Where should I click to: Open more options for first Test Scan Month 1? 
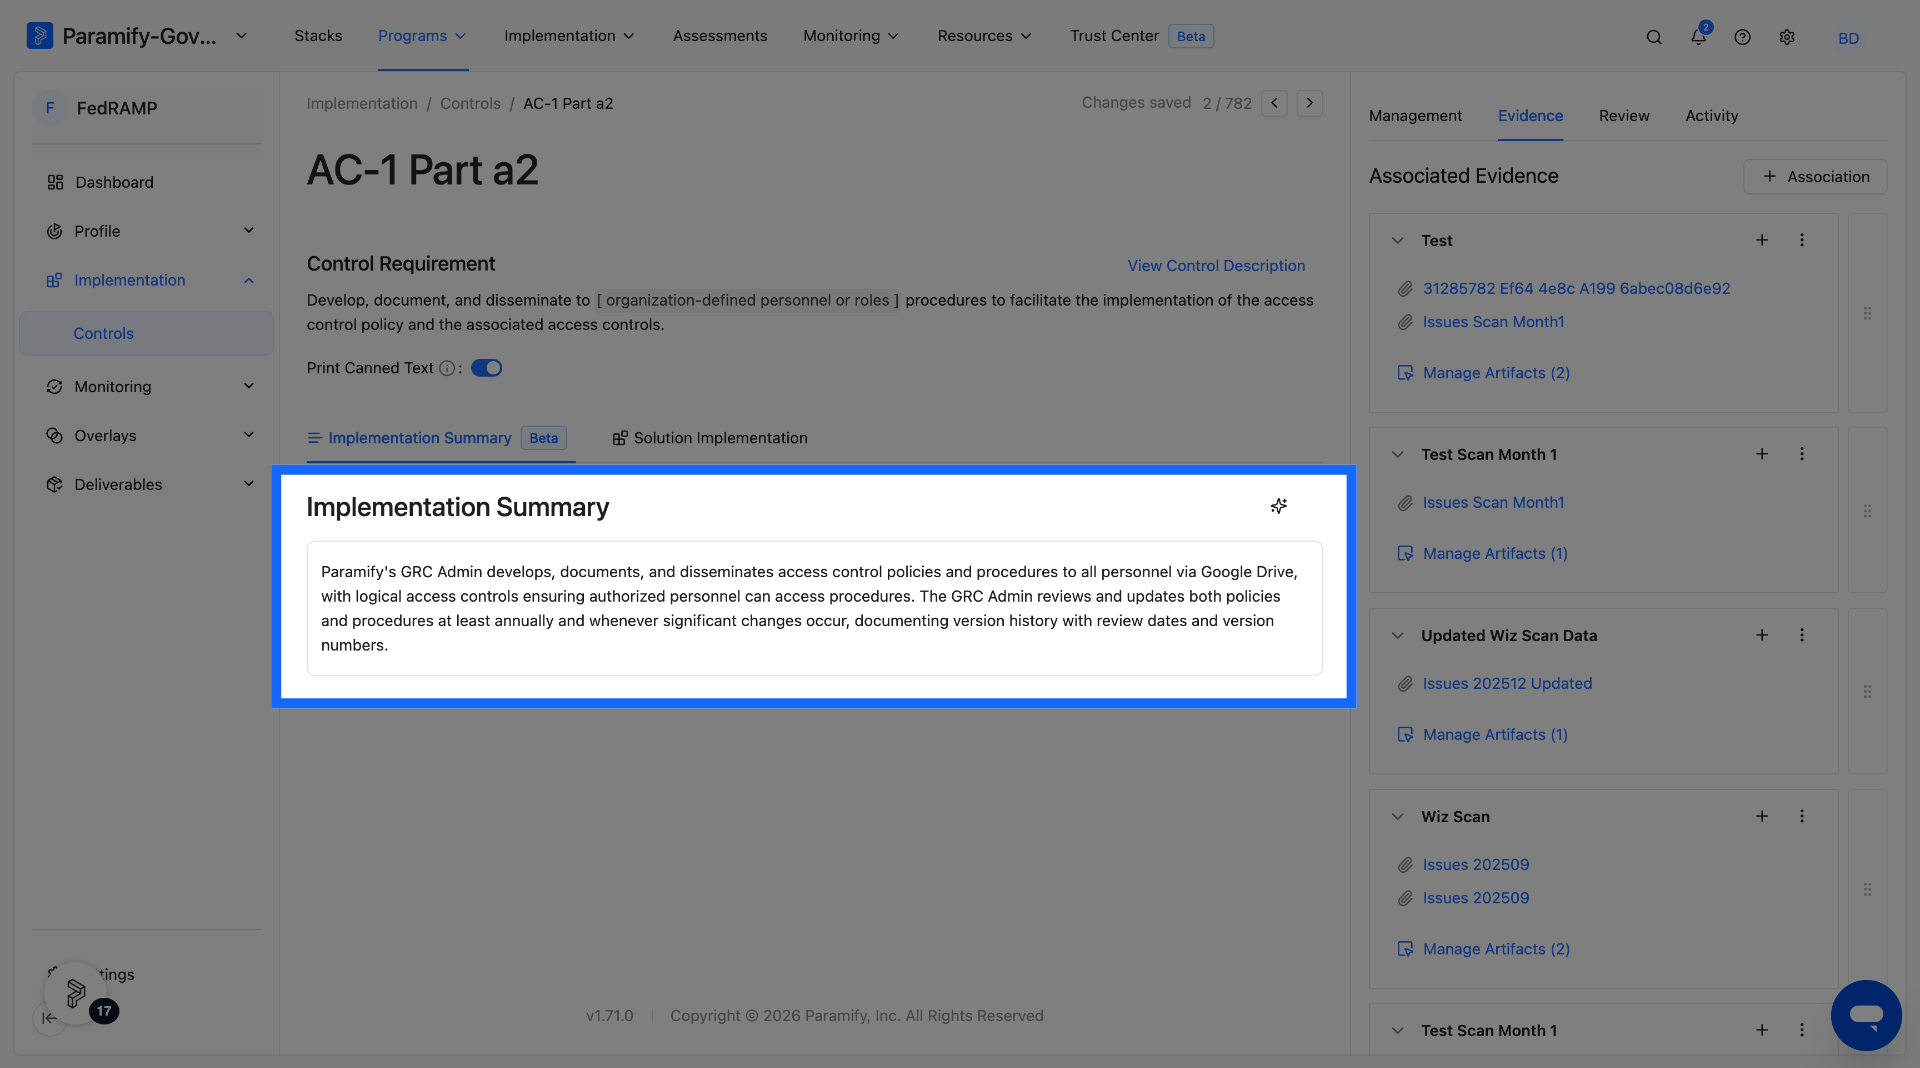1802,454
